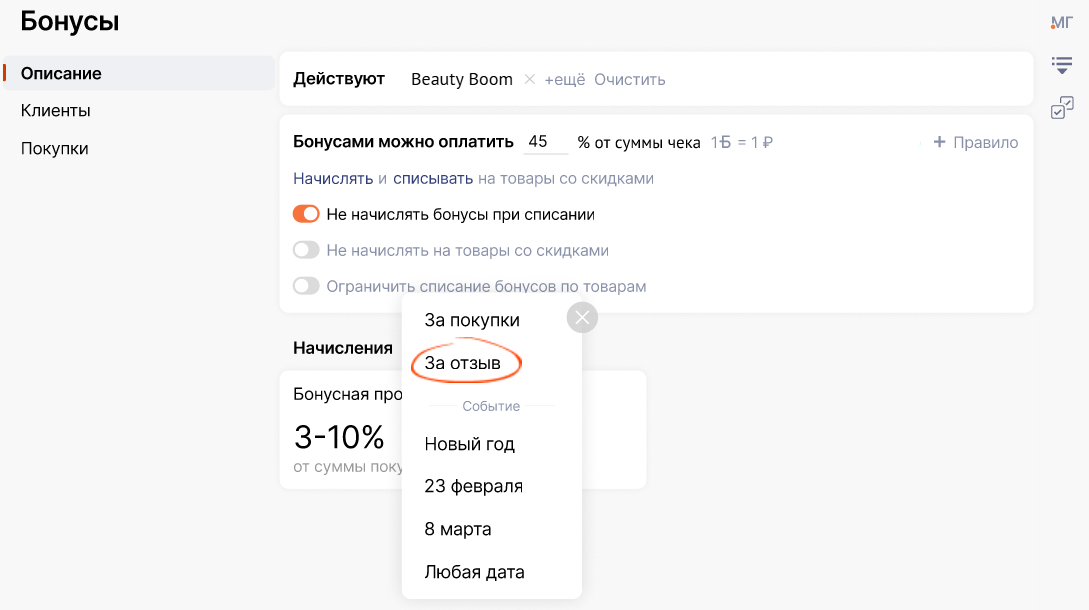This screenshot has height=610, width=1089.
Task: Close the accrual type popup menu
Action: click(x=582, y=318)
